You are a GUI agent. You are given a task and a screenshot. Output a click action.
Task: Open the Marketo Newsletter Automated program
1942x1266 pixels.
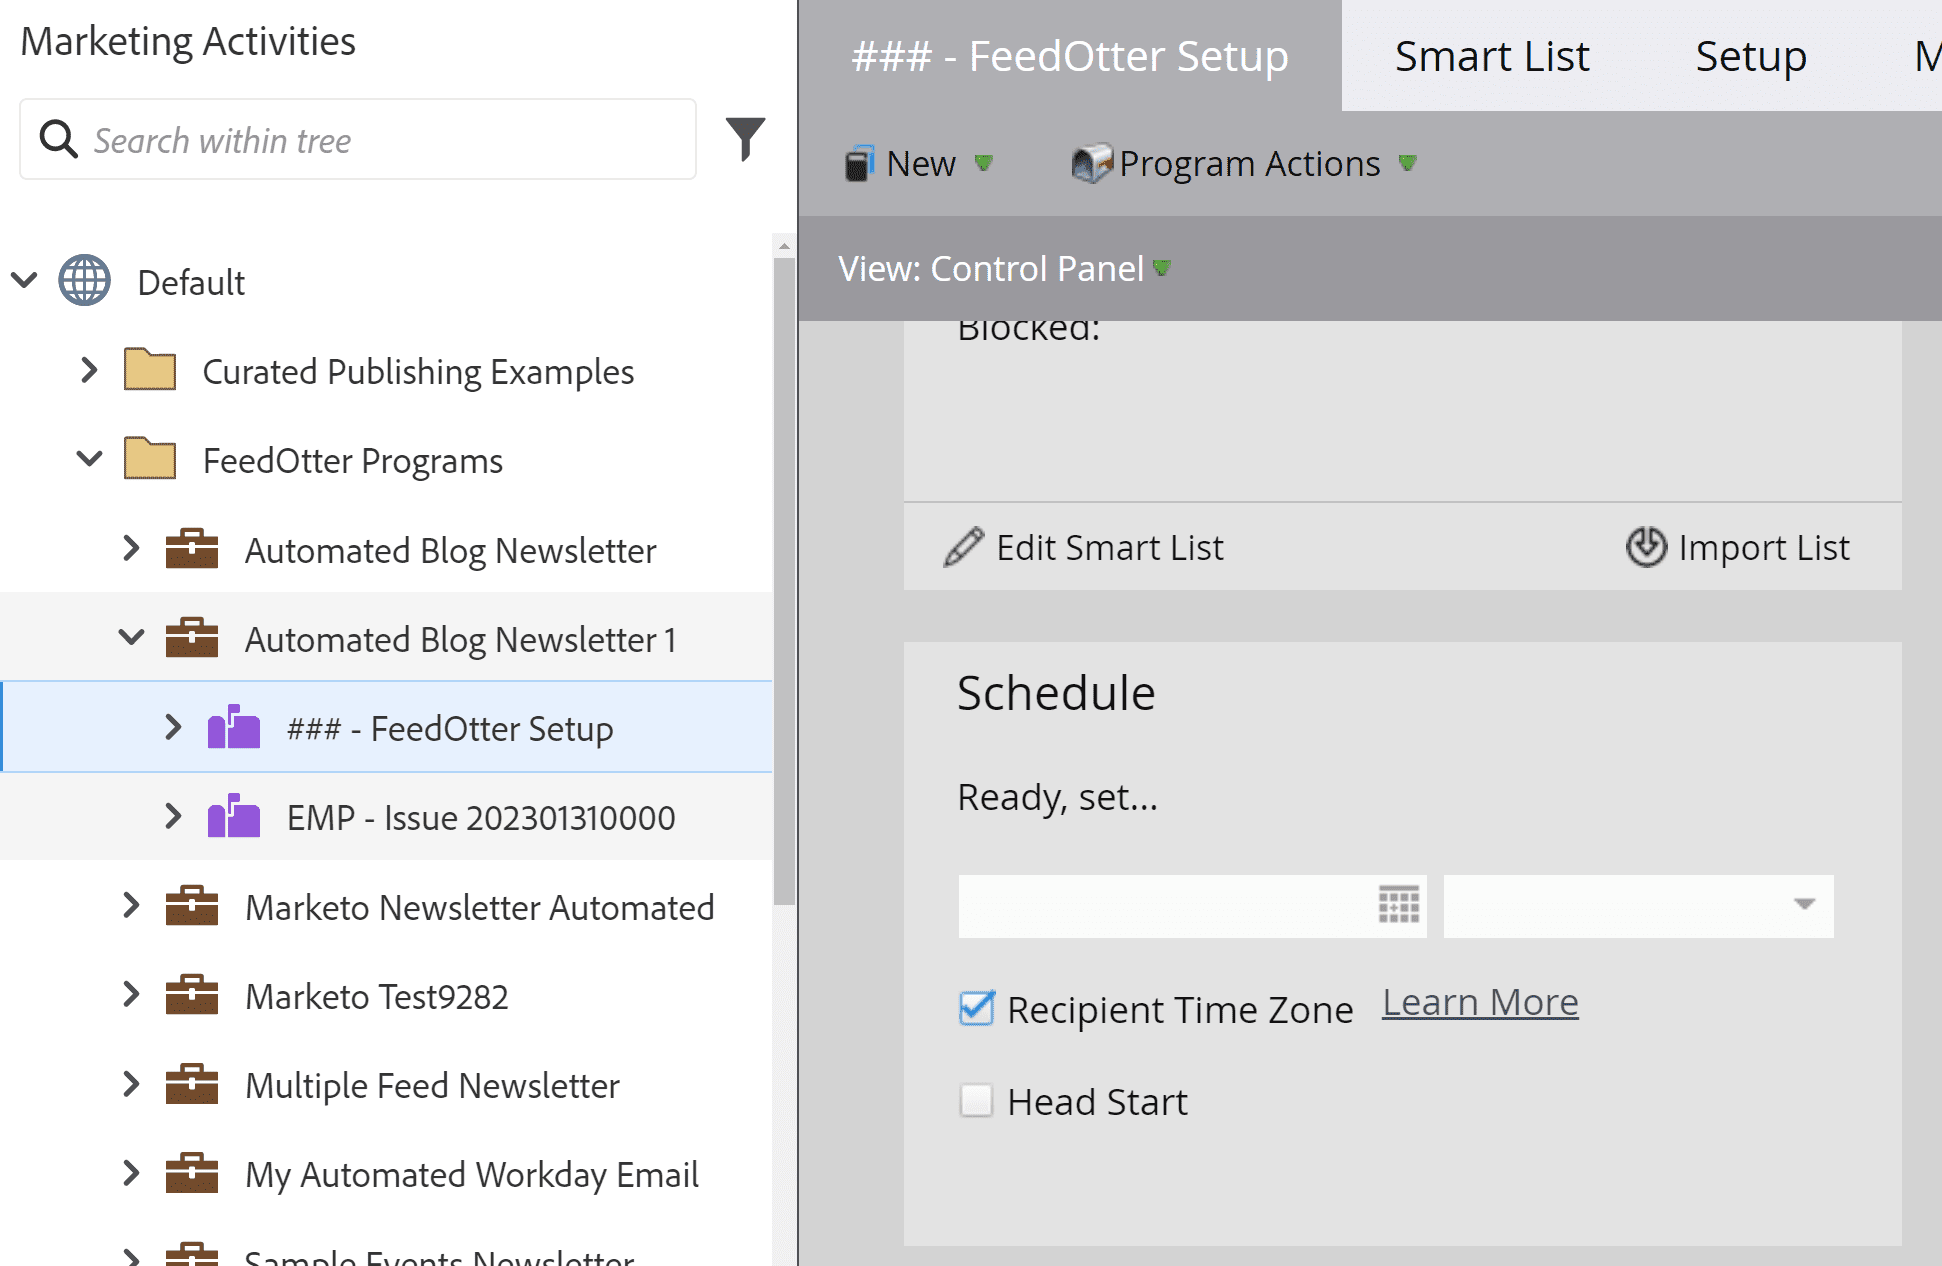[479, 907]
